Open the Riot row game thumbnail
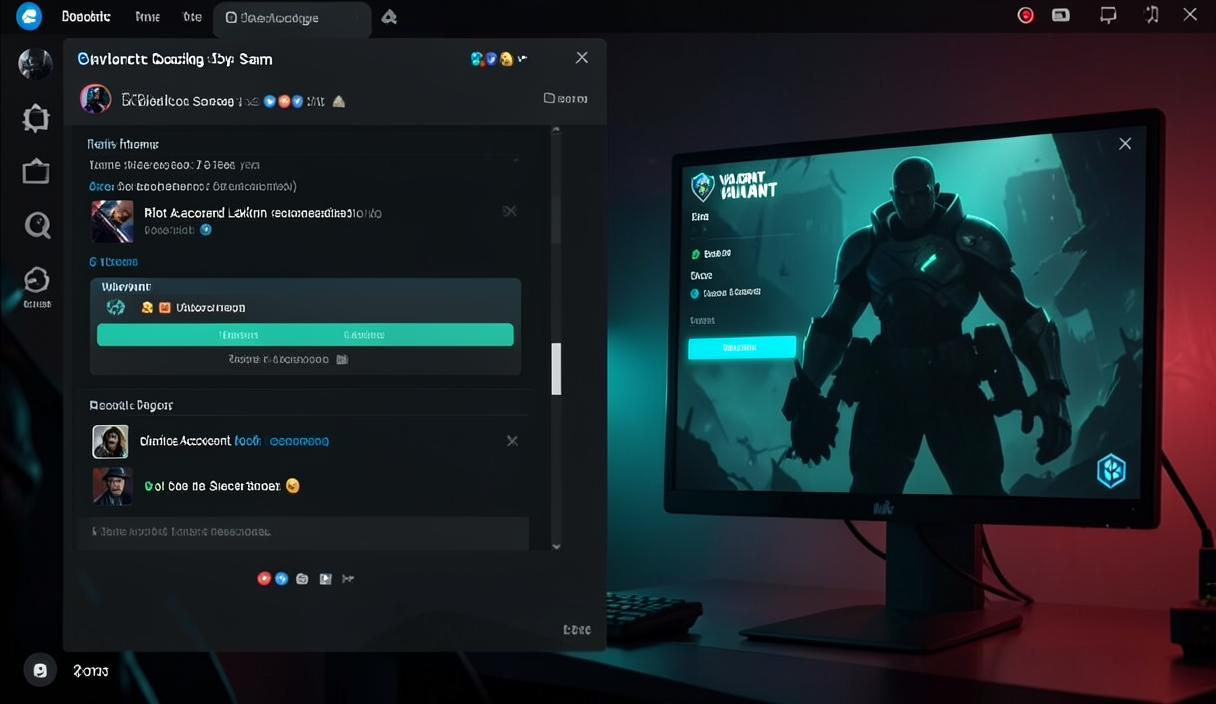The width and height of the screenshot is (1216, 704). [112, 221]
